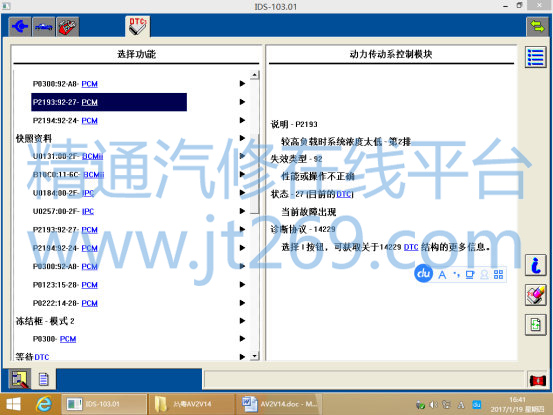
Task: Expand the 快照资料 section arrow
Action: point(242,138)
